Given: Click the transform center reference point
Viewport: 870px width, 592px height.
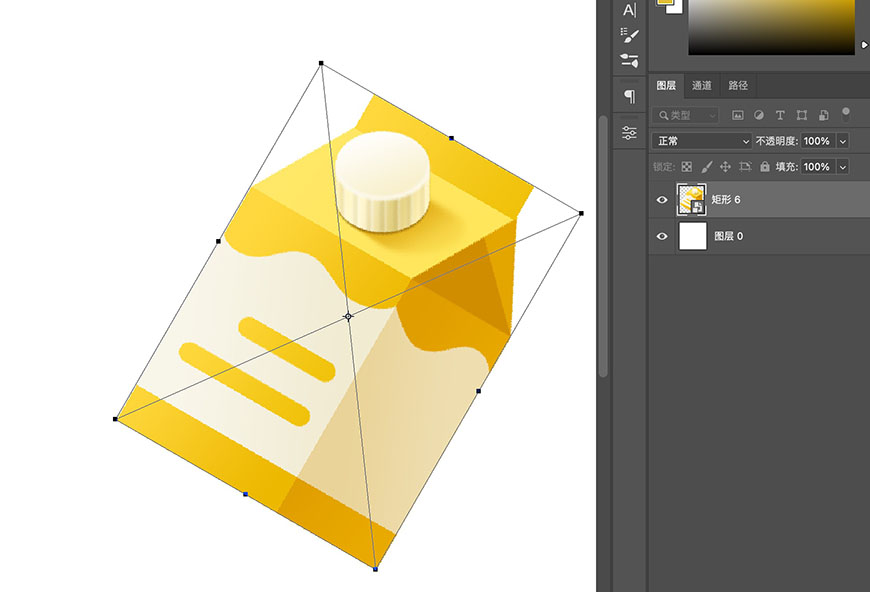Looking at the screenshot, I should coord(348,316).
